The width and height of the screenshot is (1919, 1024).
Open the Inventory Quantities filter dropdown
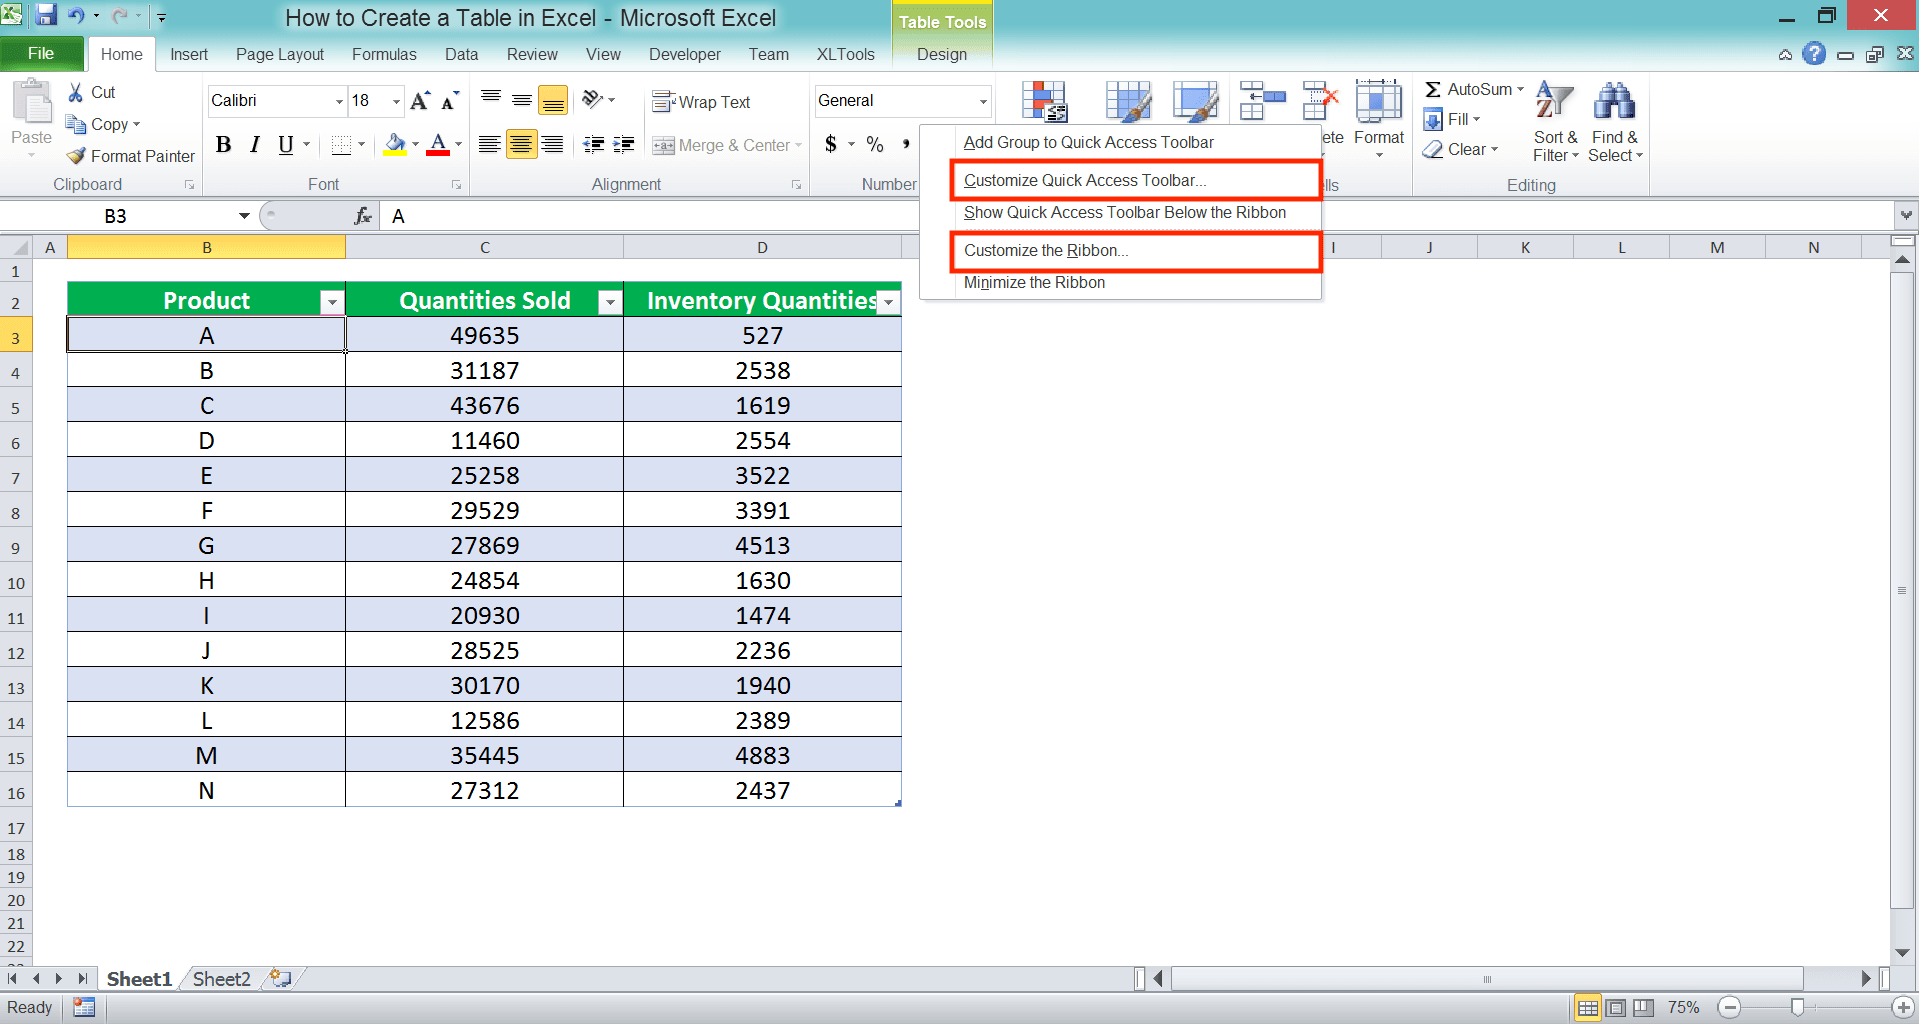pos(888,302)
